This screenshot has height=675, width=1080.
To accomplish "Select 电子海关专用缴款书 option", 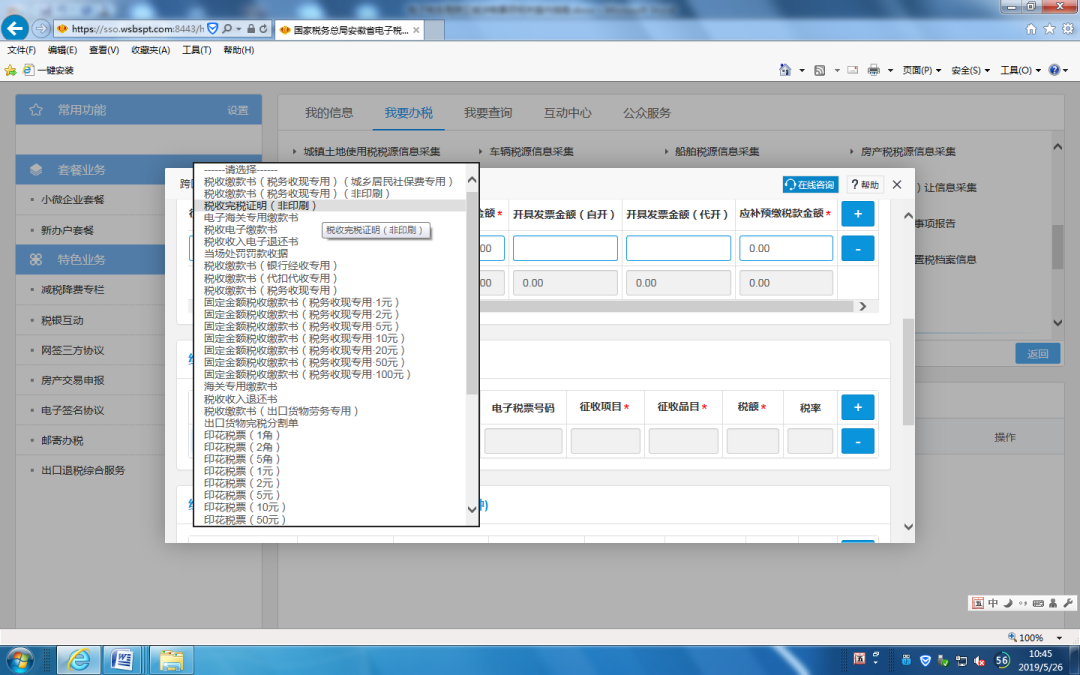I will (x=331, y=218).
